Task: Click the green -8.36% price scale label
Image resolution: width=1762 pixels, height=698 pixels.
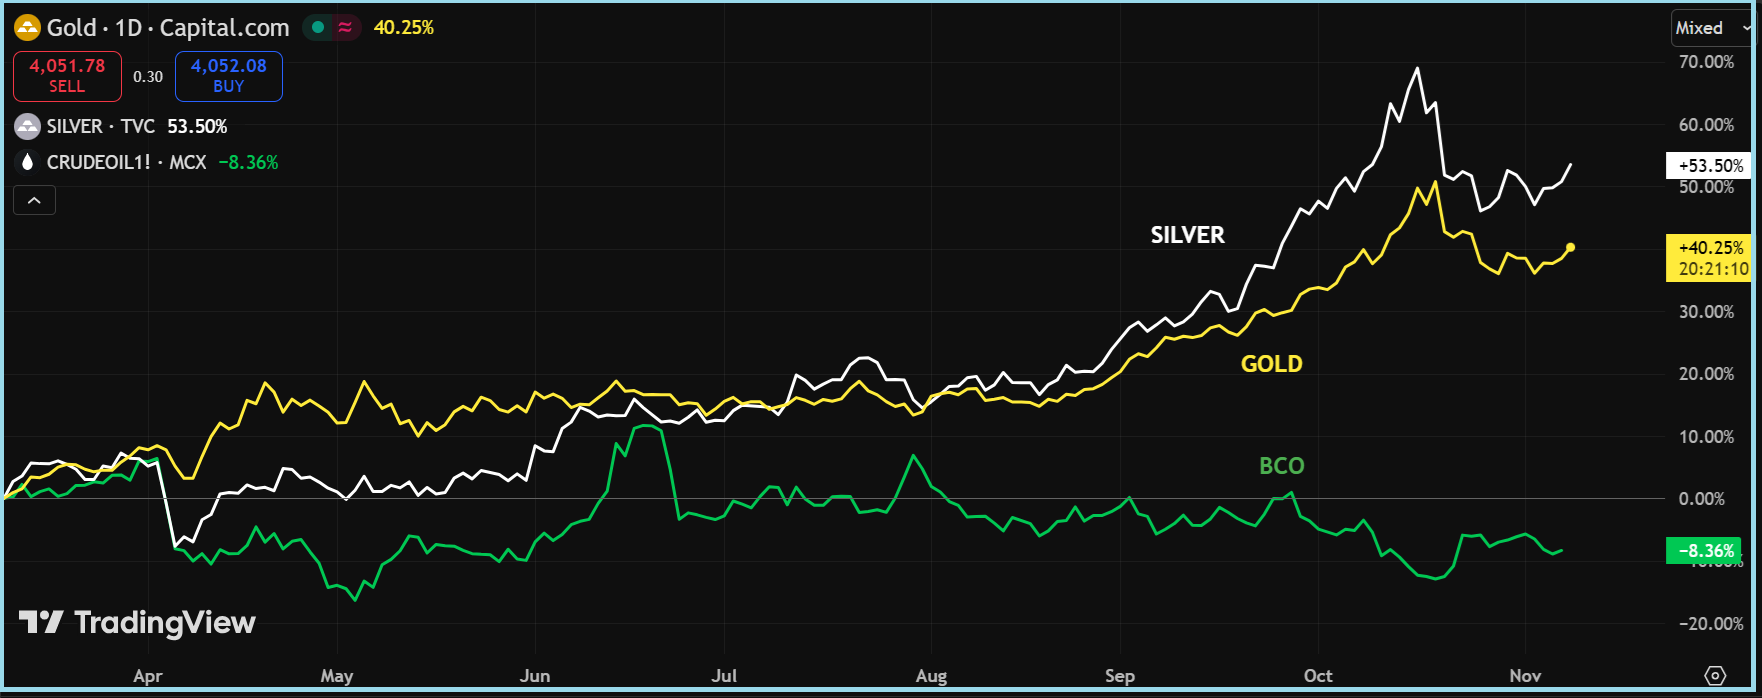Action: click(1704, 551)
